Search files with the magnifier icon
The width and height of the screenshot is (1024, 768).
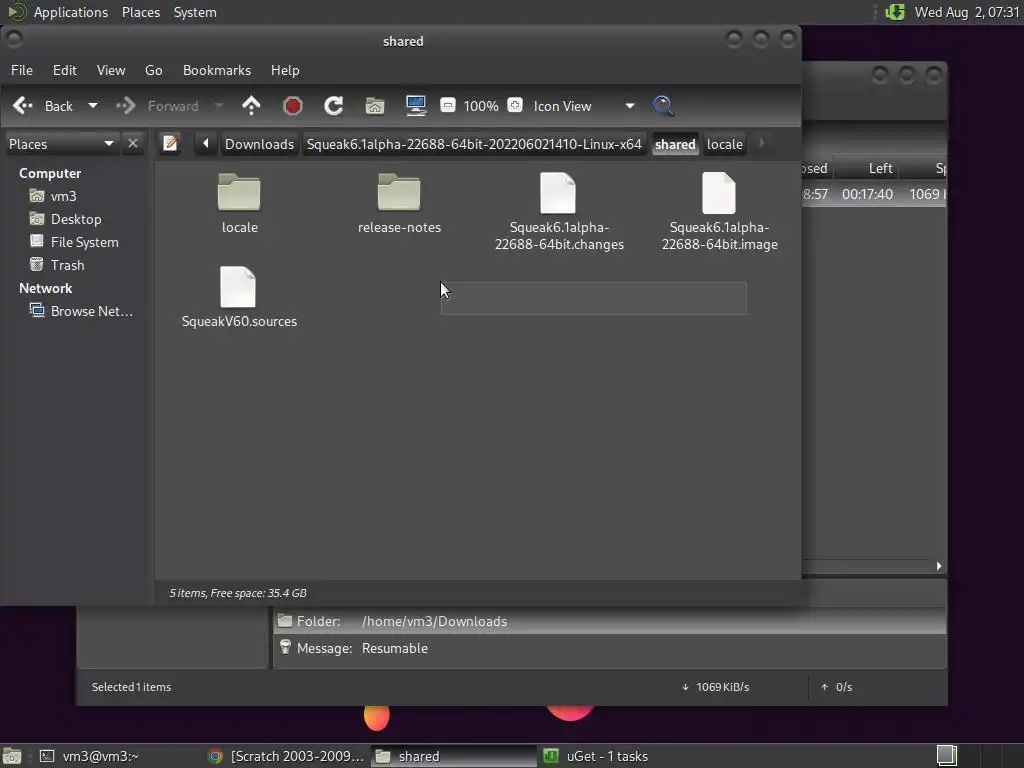664,106
